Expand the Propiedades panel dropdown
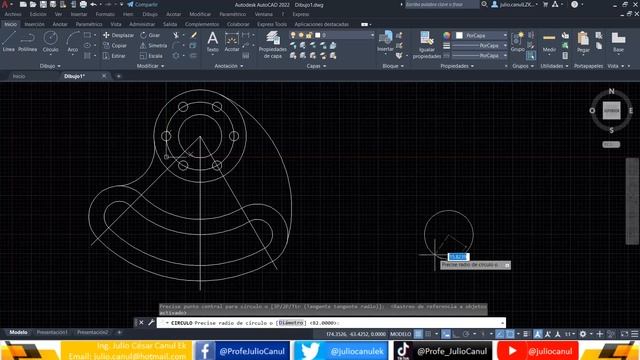640x360 pixels. point(457,66)
